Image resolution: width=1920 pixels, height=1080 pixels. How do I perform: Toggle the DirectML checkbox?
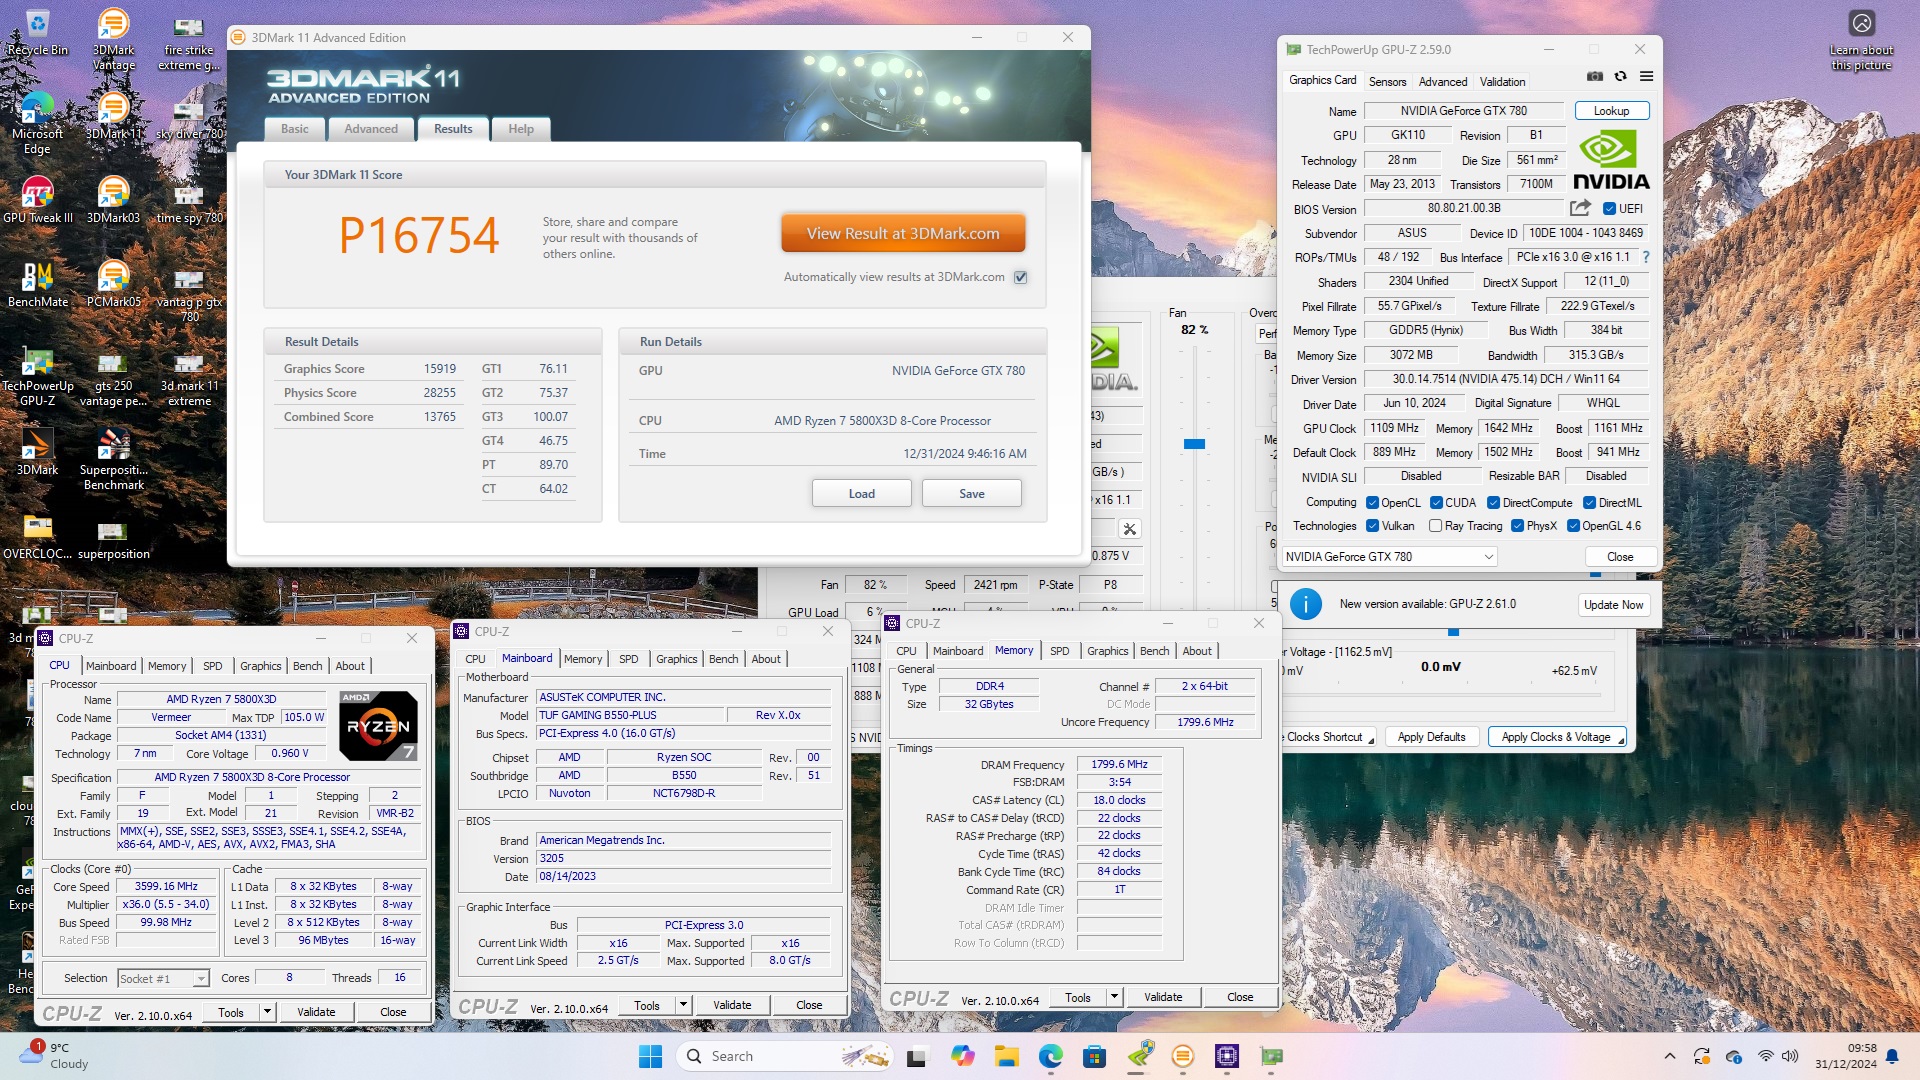1589,503
